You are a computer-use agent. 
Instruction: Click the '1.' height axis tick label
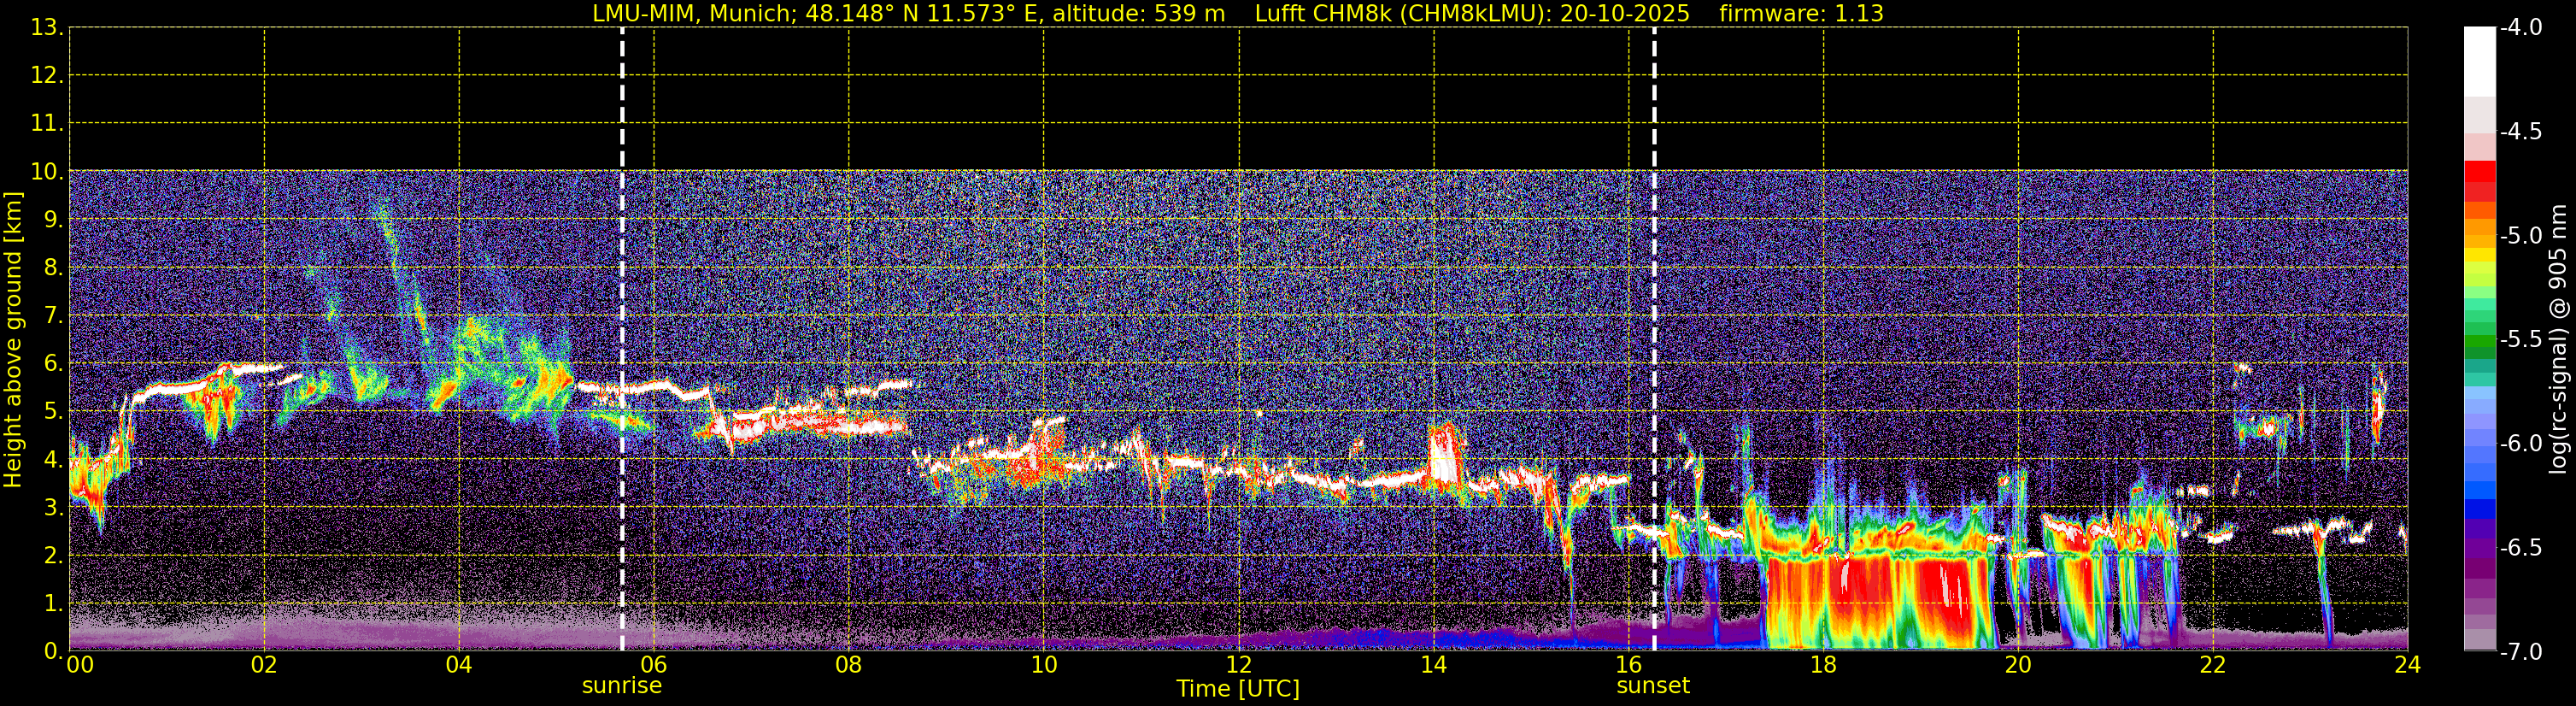coord(53,604)
